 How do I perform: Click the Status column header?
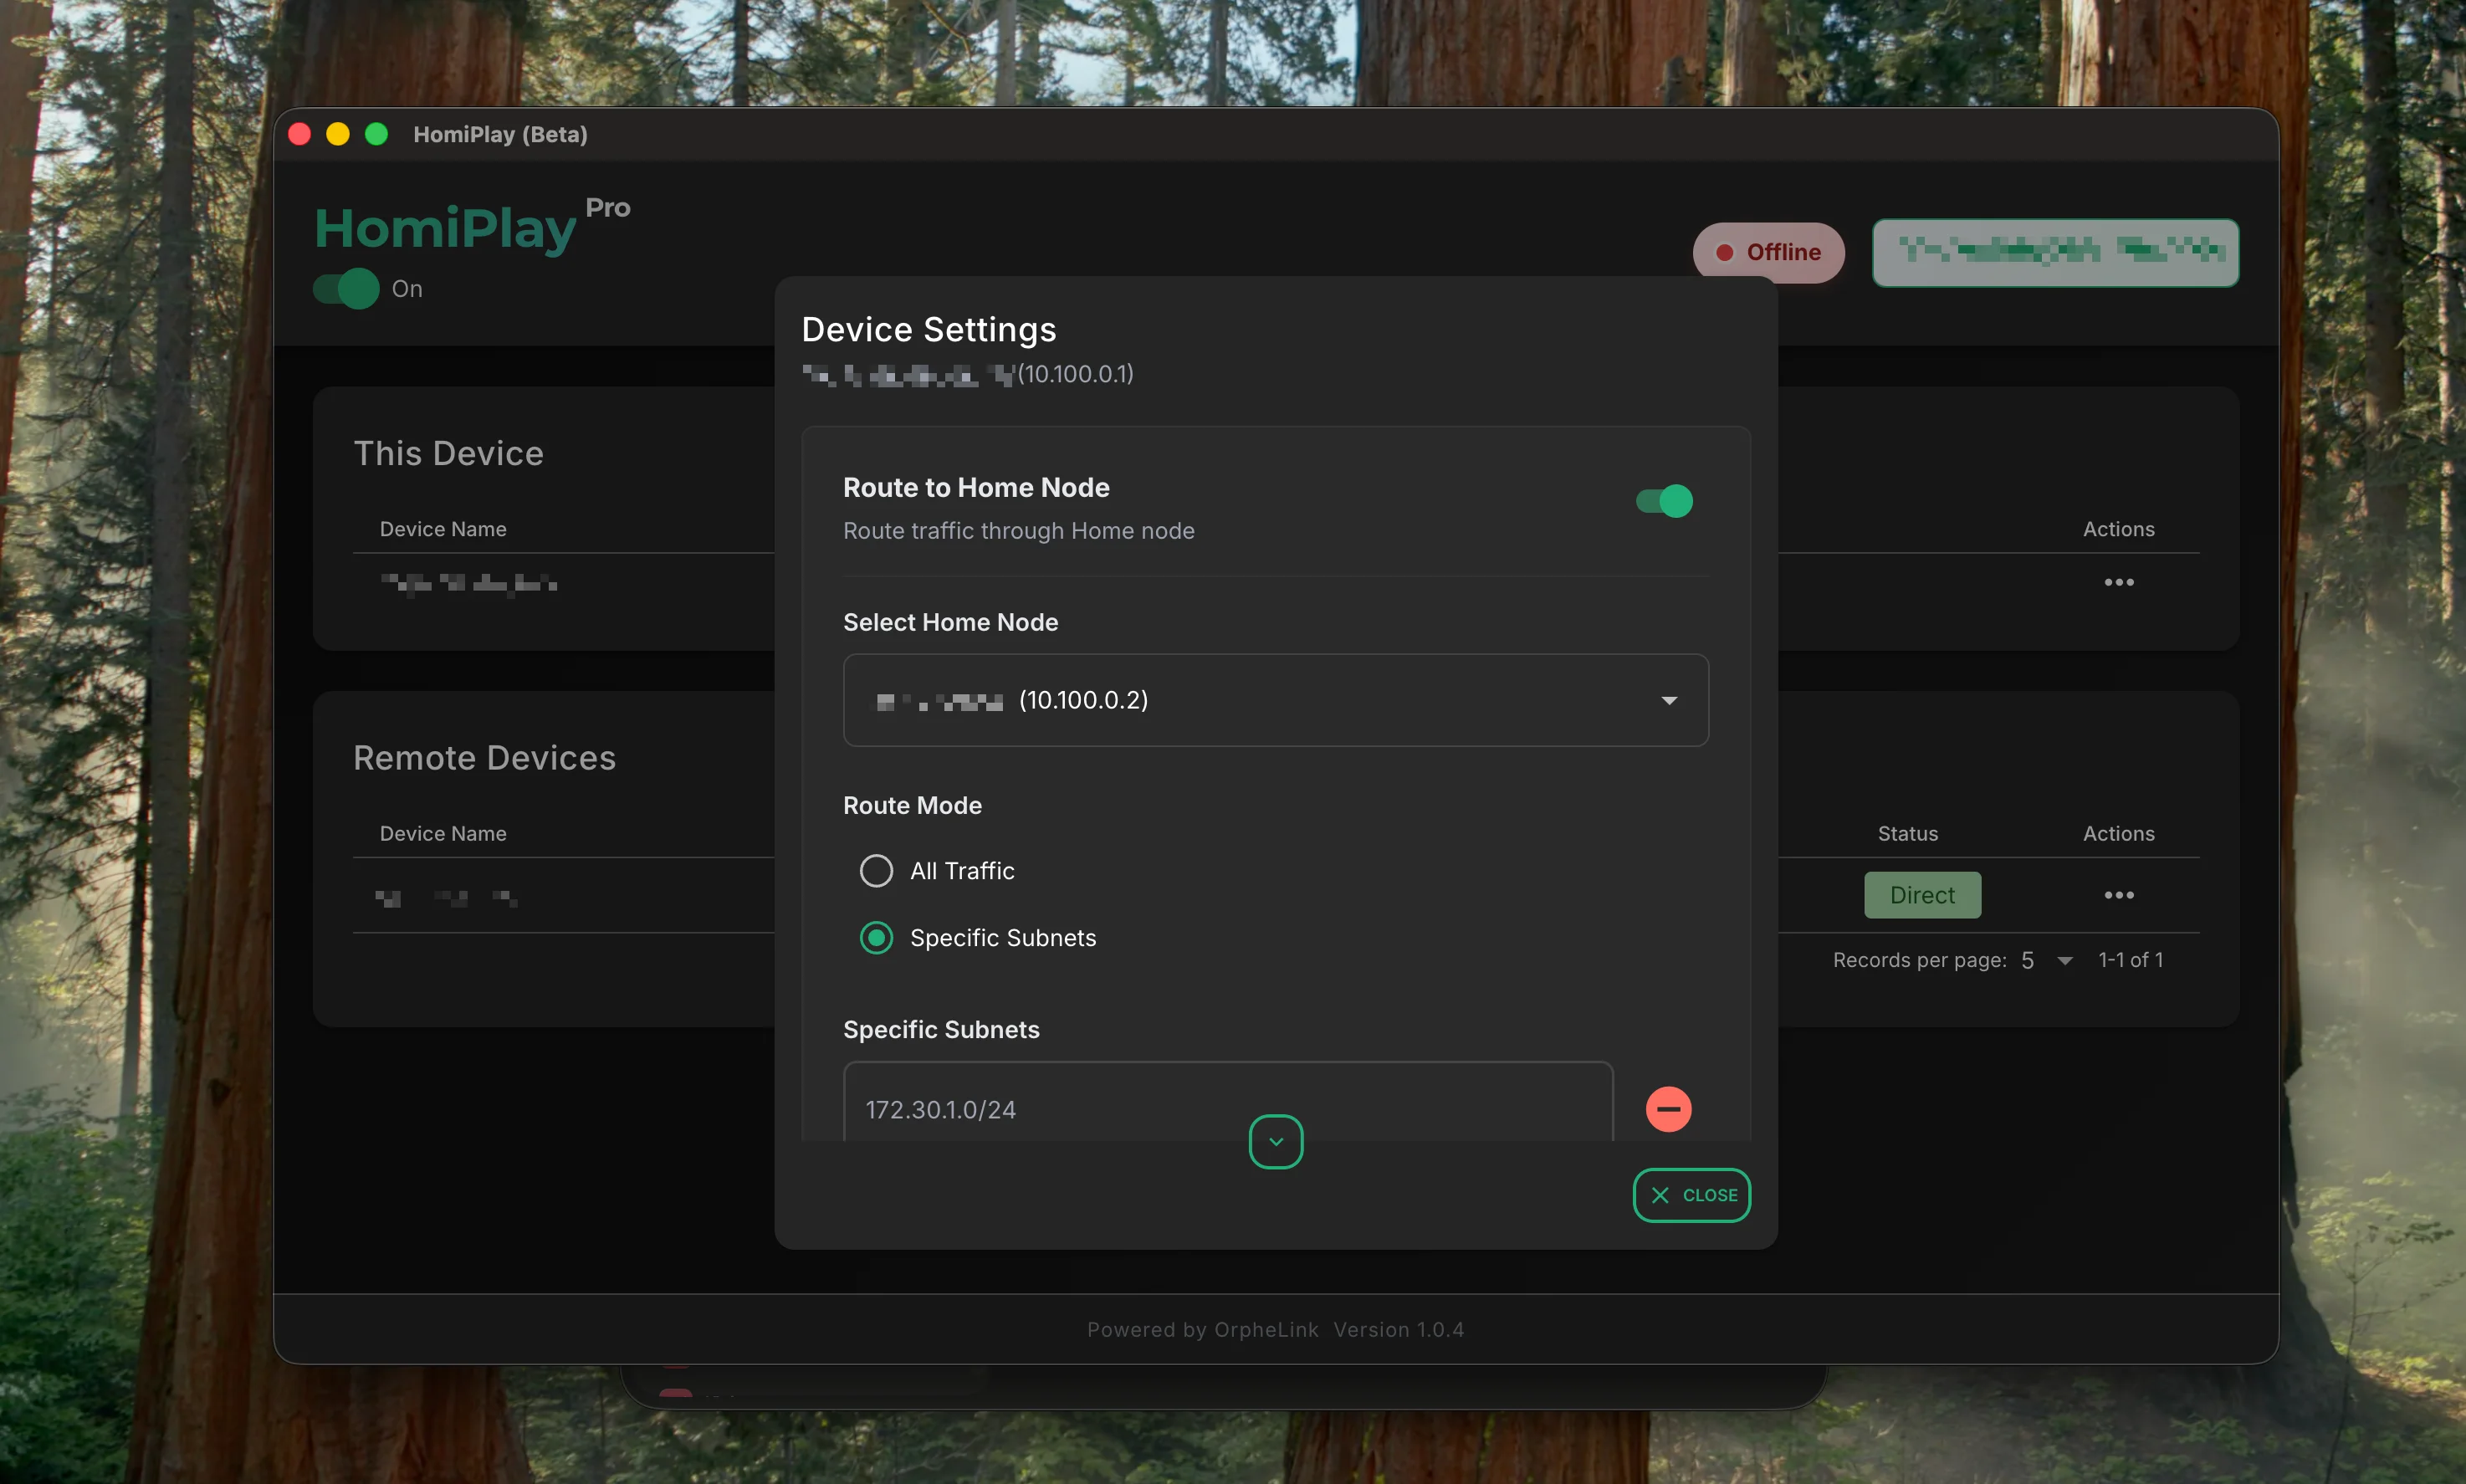(x=1907, y=833)
